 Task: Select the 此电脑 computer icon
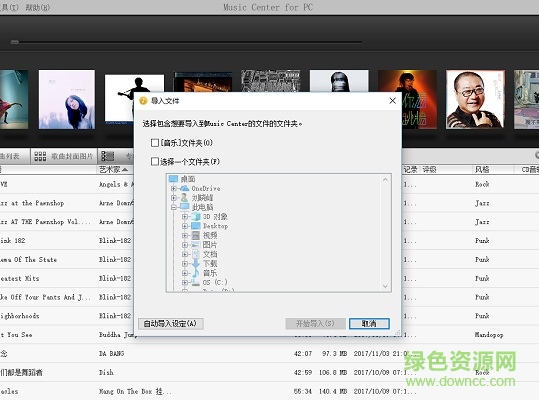pyautogui.click(x=185, y=207)
